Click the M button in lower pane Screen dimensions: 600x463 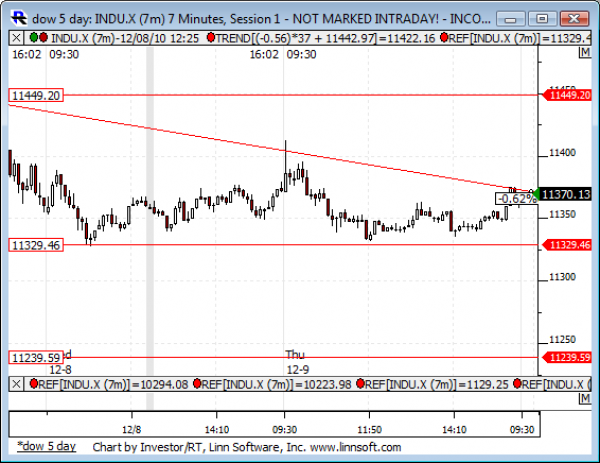click(x=585, y=398)
